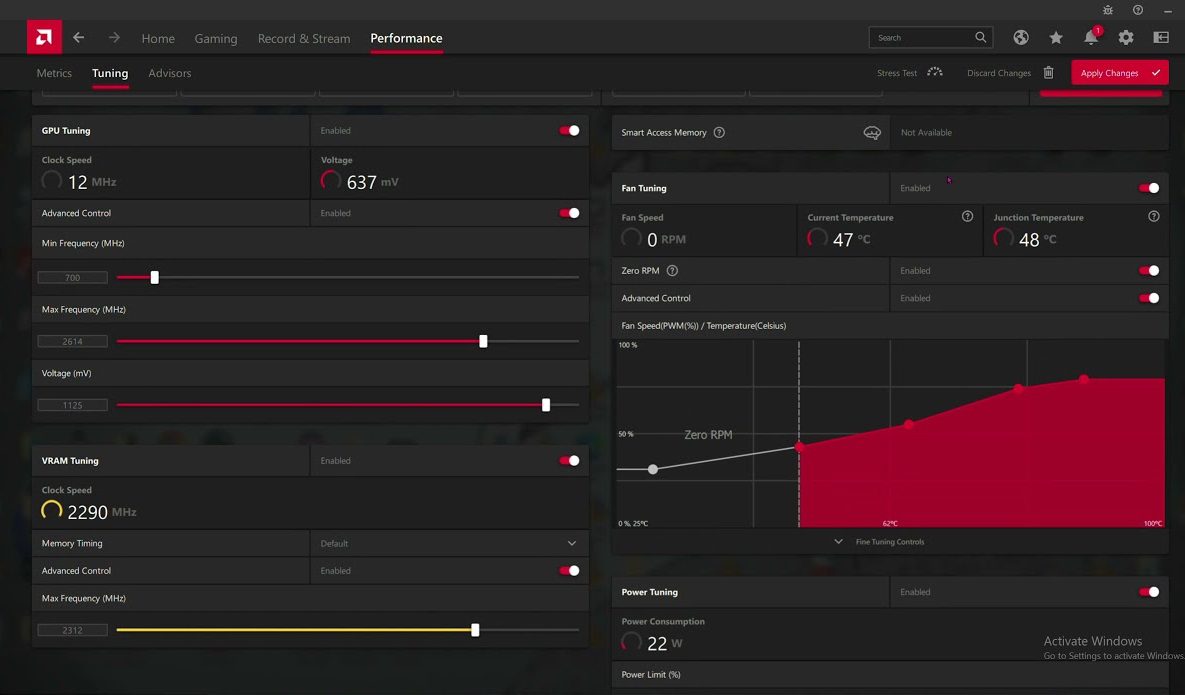Click VRAM Max Frequency slider handle
Image resolution: width=1185 pixels, height=695 pixels.
coord(475,630)
